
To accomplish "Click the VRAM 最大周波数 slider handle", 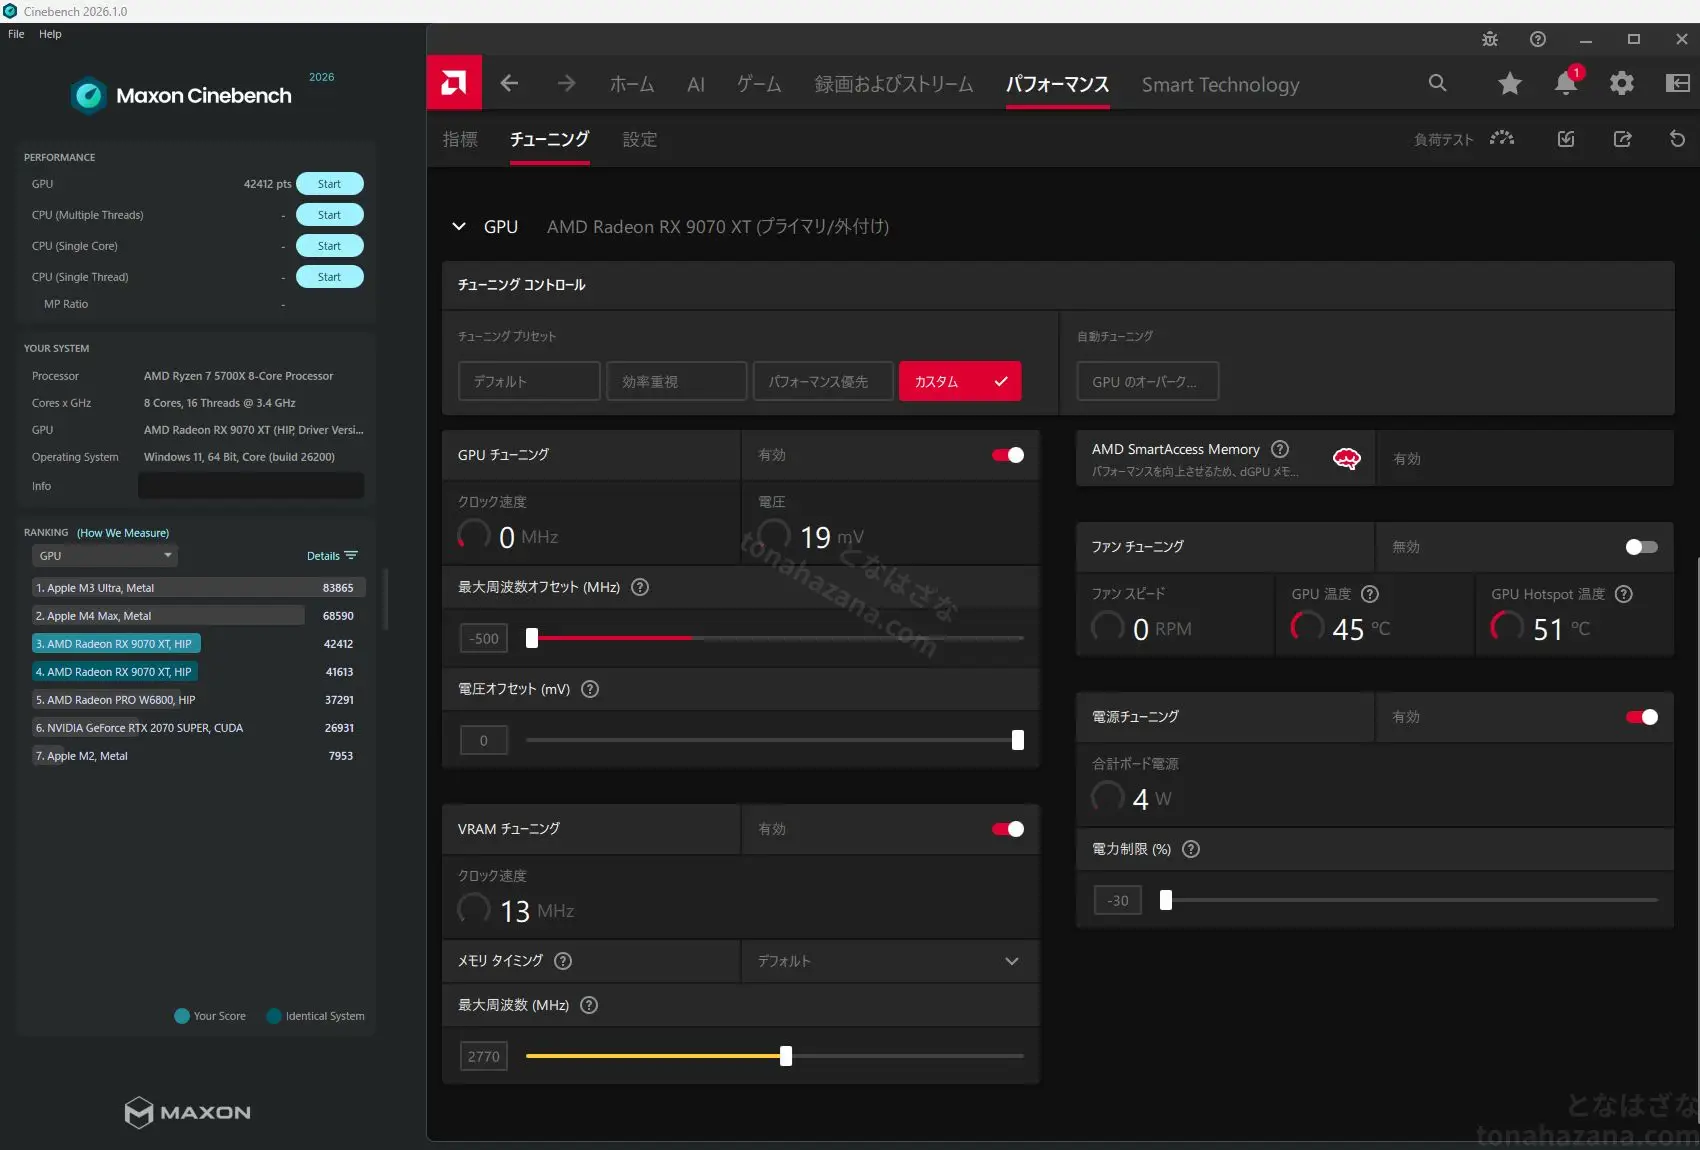I will click(x=786, y=1056).
